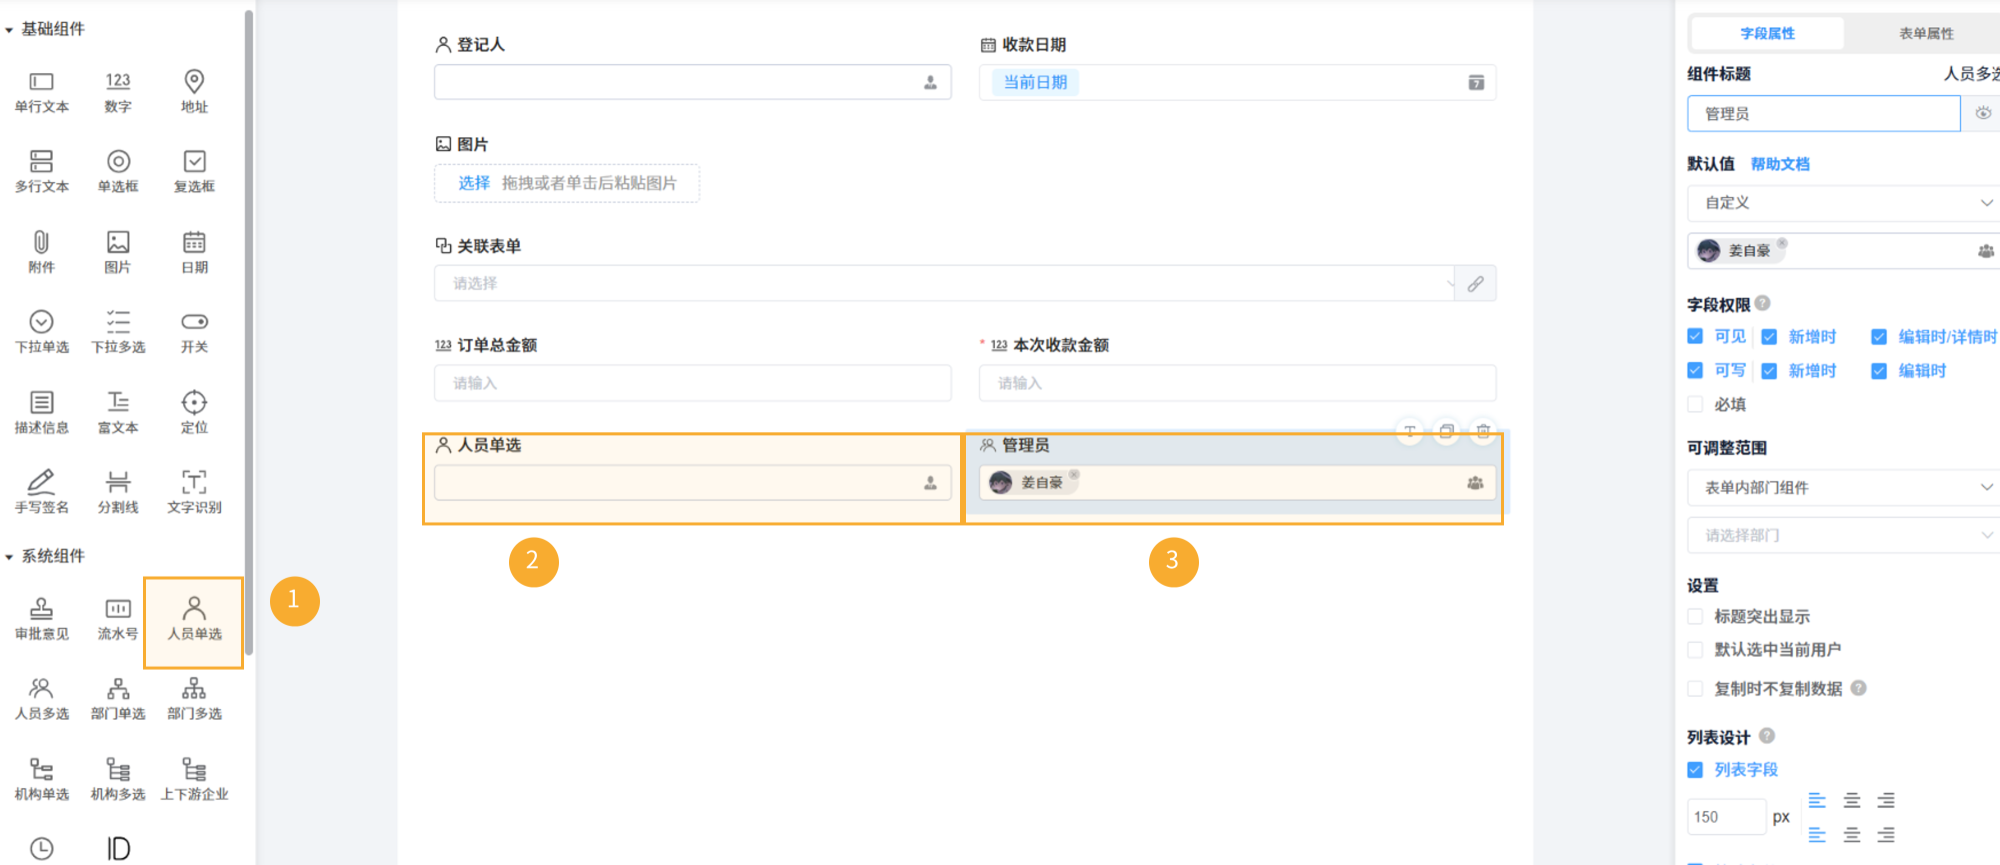Toggle 新增时 checkbox in 可见 row
The height and width of the screenshot is (865, 2000).
1769,337
